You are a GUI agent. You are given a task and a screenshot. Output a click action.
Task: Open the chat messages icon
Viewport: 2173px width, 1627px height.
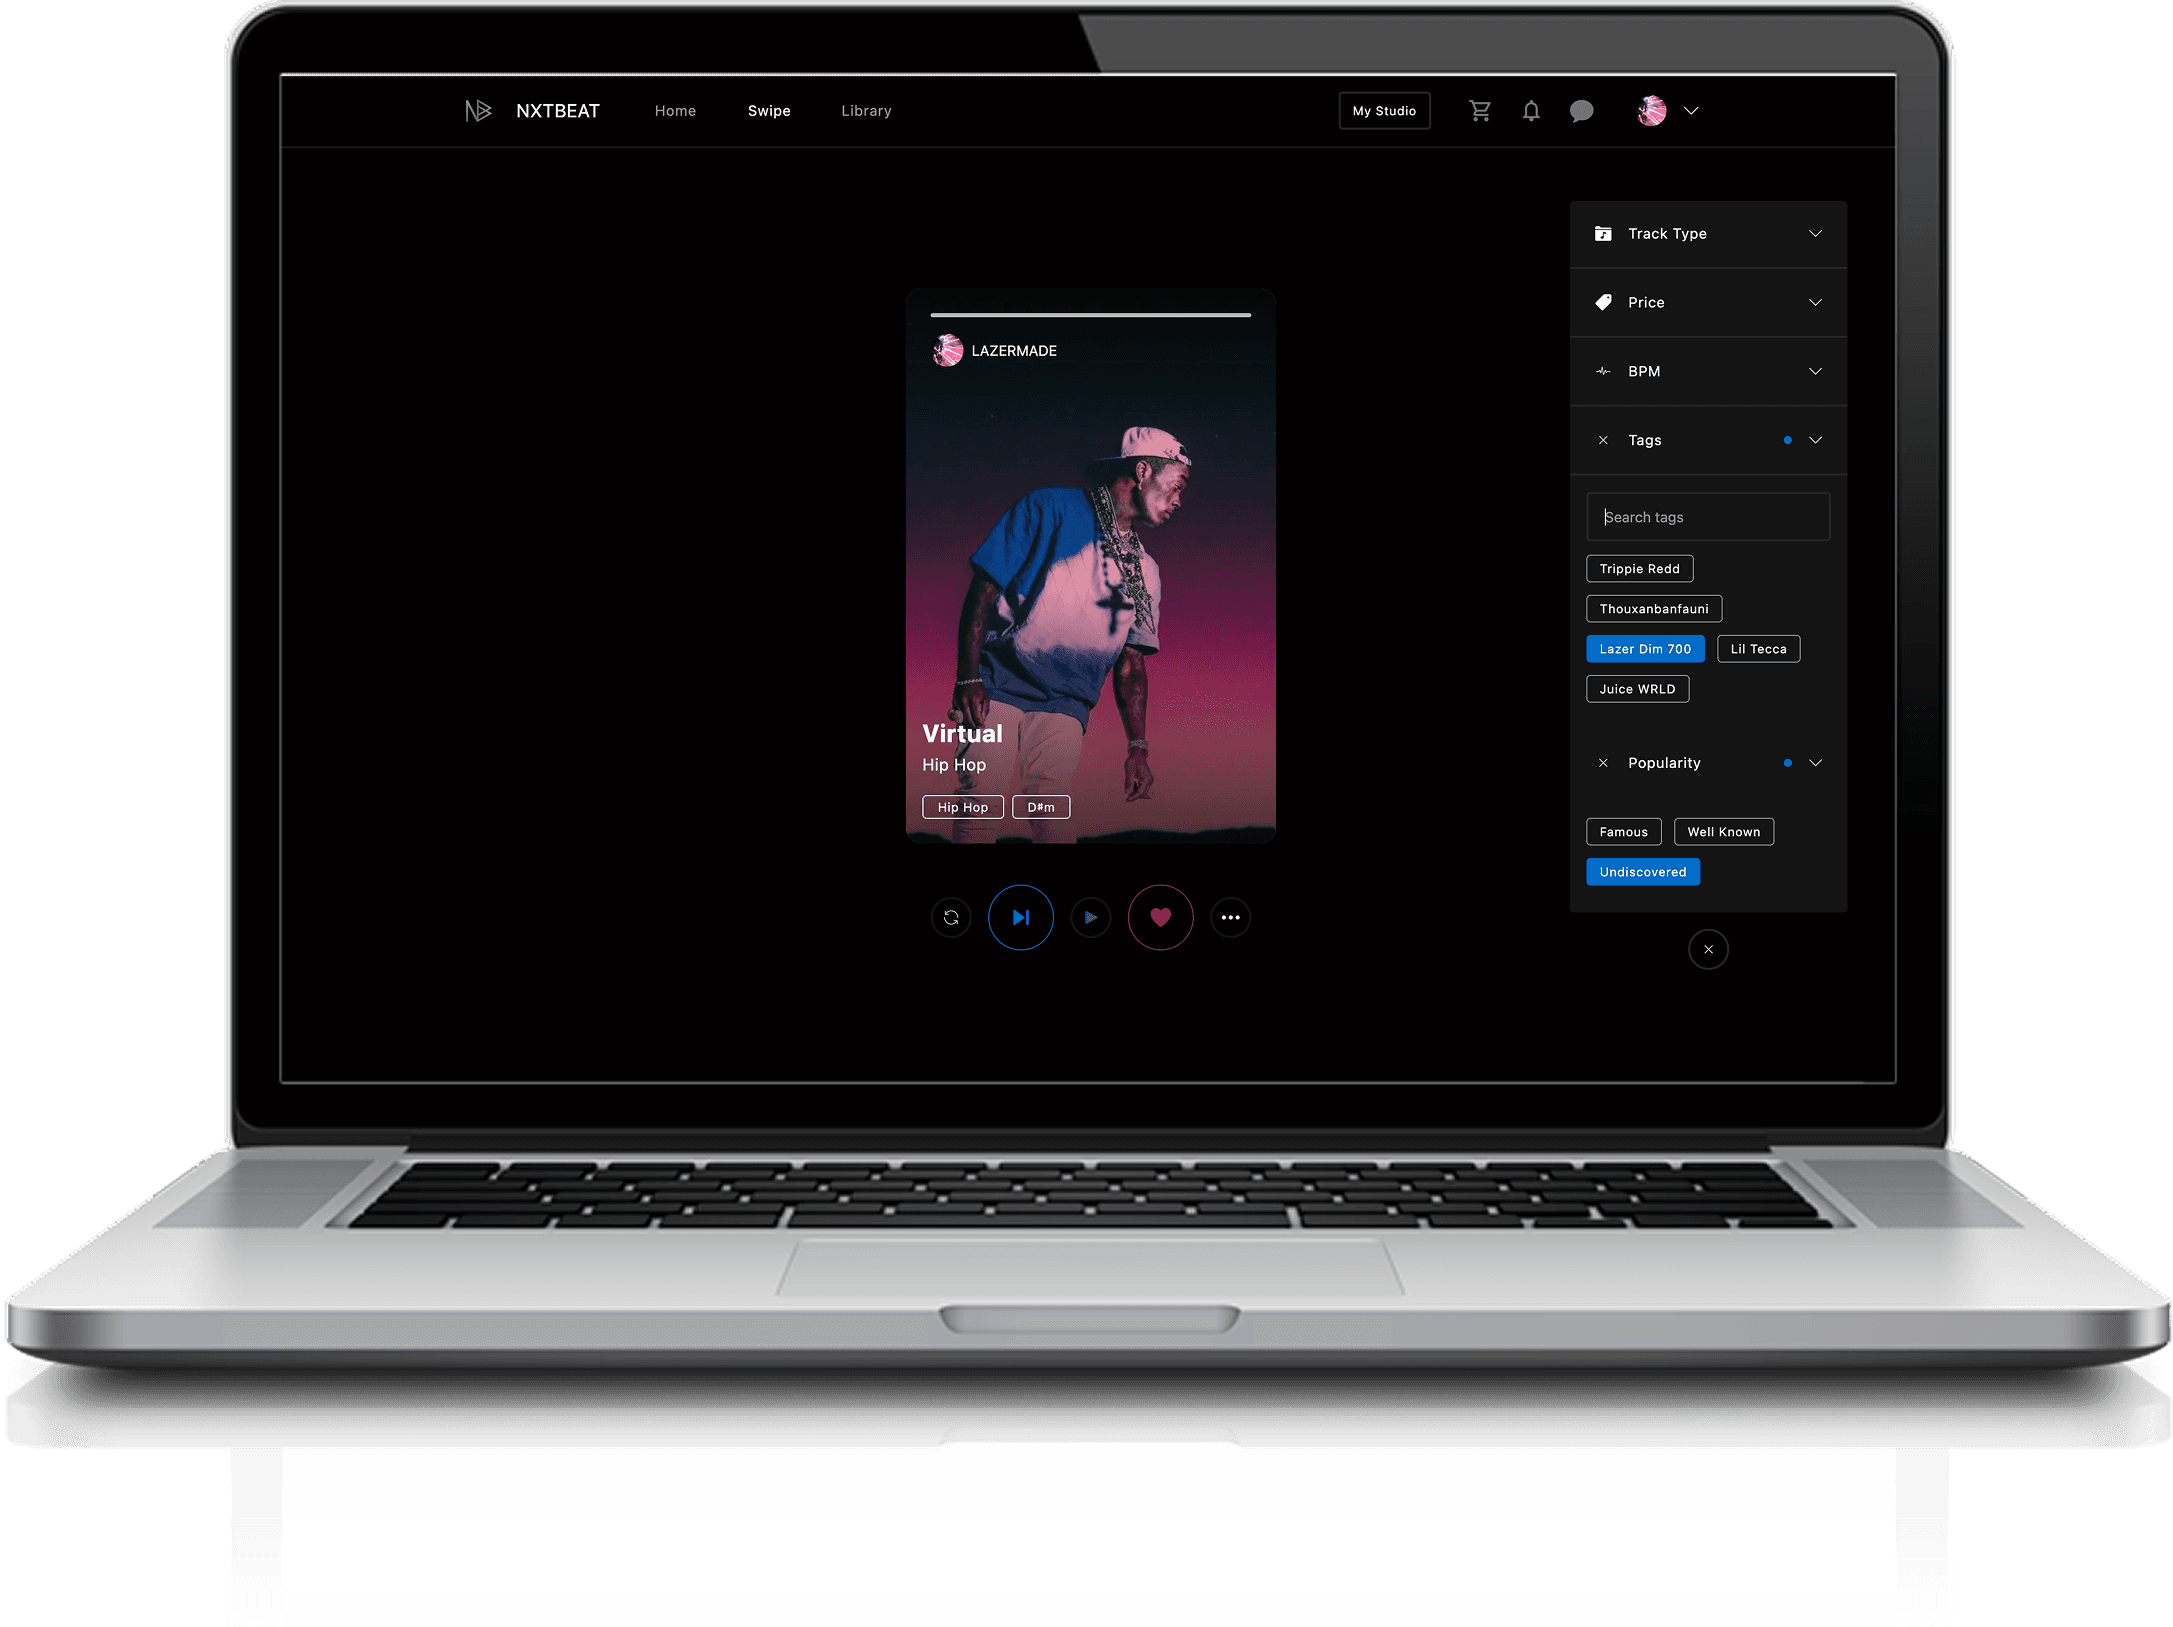(1581, 111)
